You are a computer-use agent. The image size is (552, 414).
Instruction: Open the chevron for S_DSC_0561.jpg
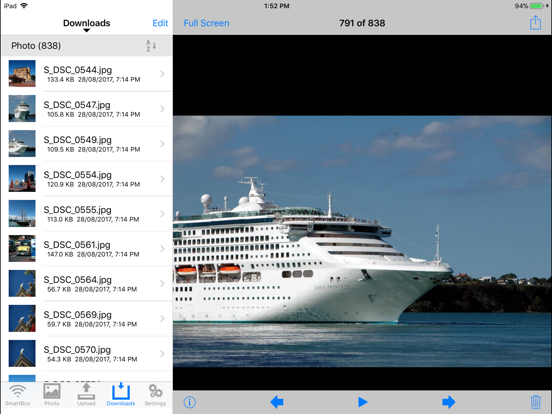tap(162, 249)
